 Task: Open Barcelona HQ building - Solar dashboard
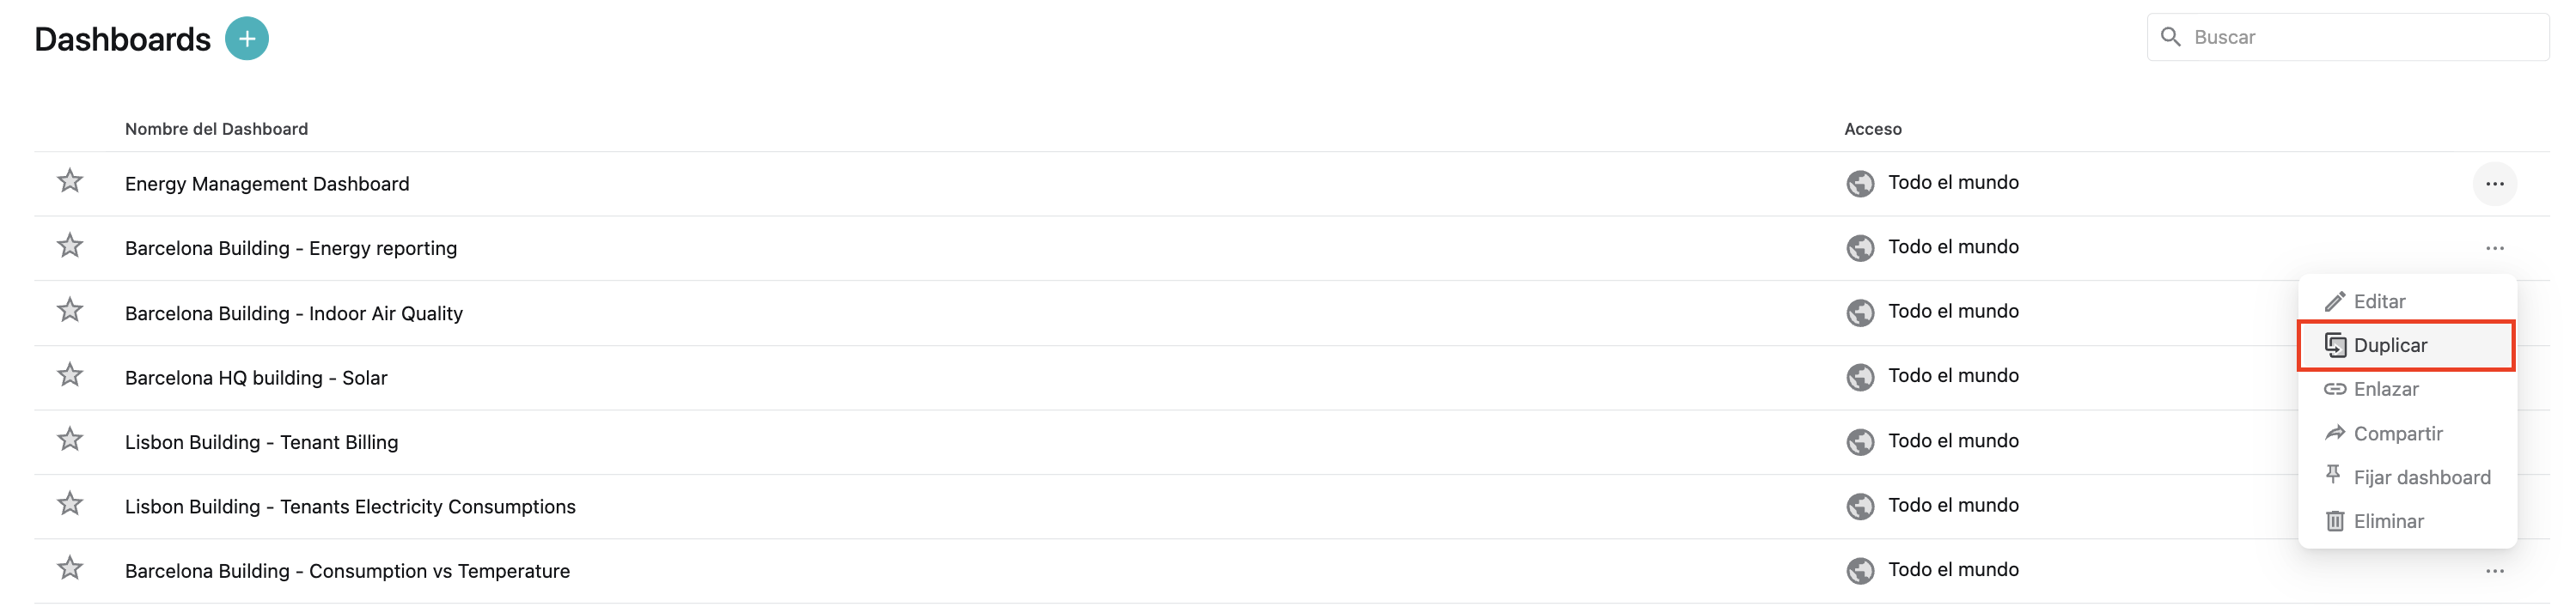pyautogui.click(x=256, y=378)
